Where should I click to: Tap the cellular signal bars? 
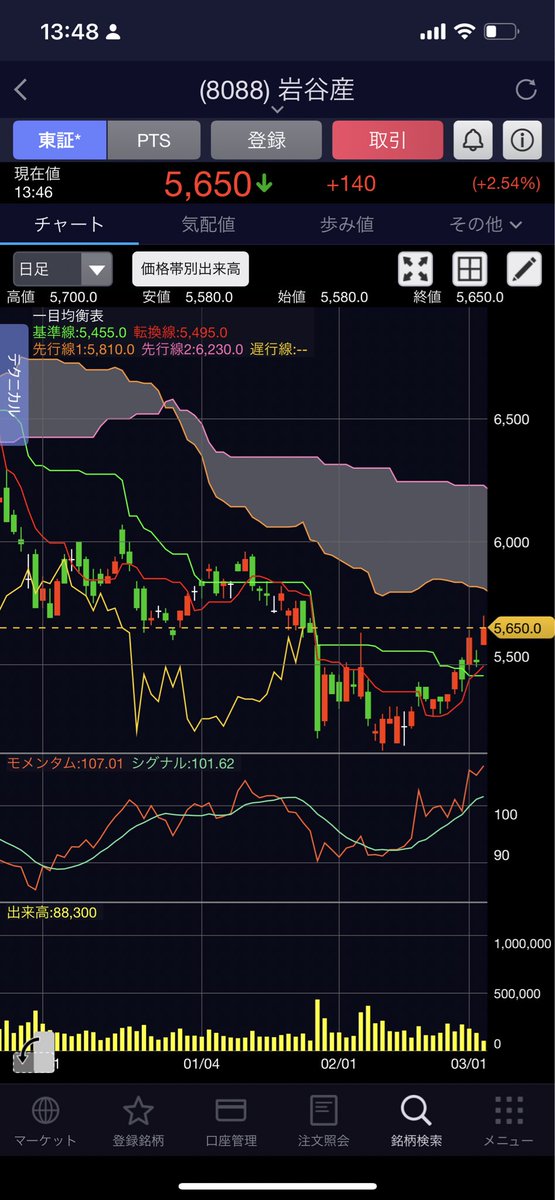tap(432, 32)
